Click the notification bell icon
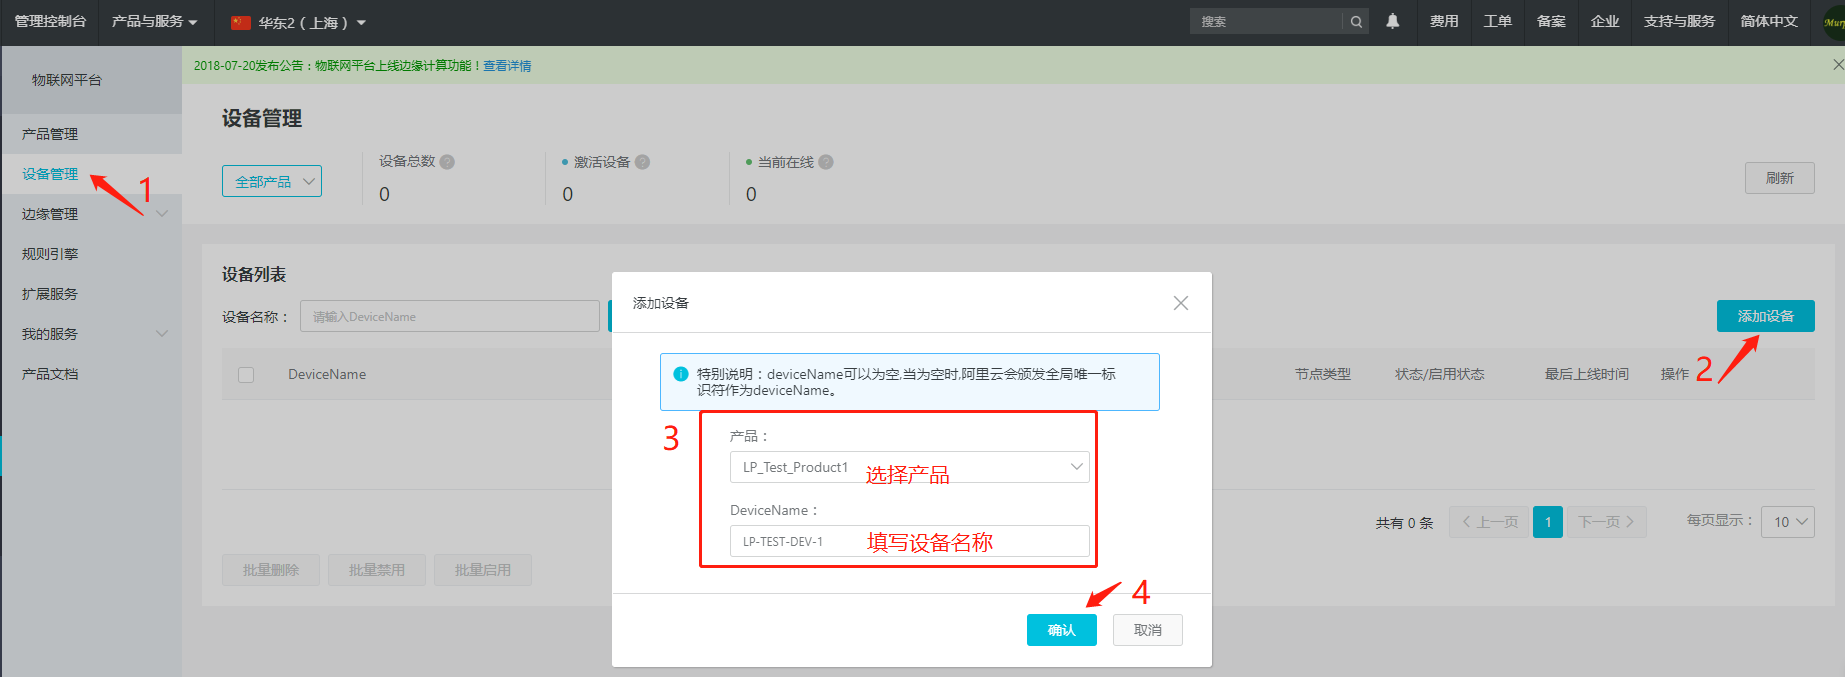Viewport: 1845px width, 677px height. point(1392,21)
